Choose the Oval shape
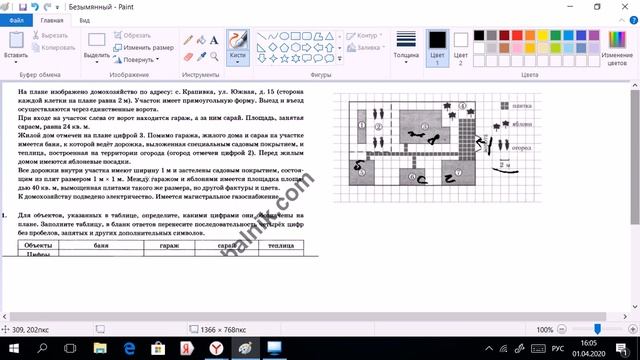The image size is (640, 360). [x=284, y=36]
